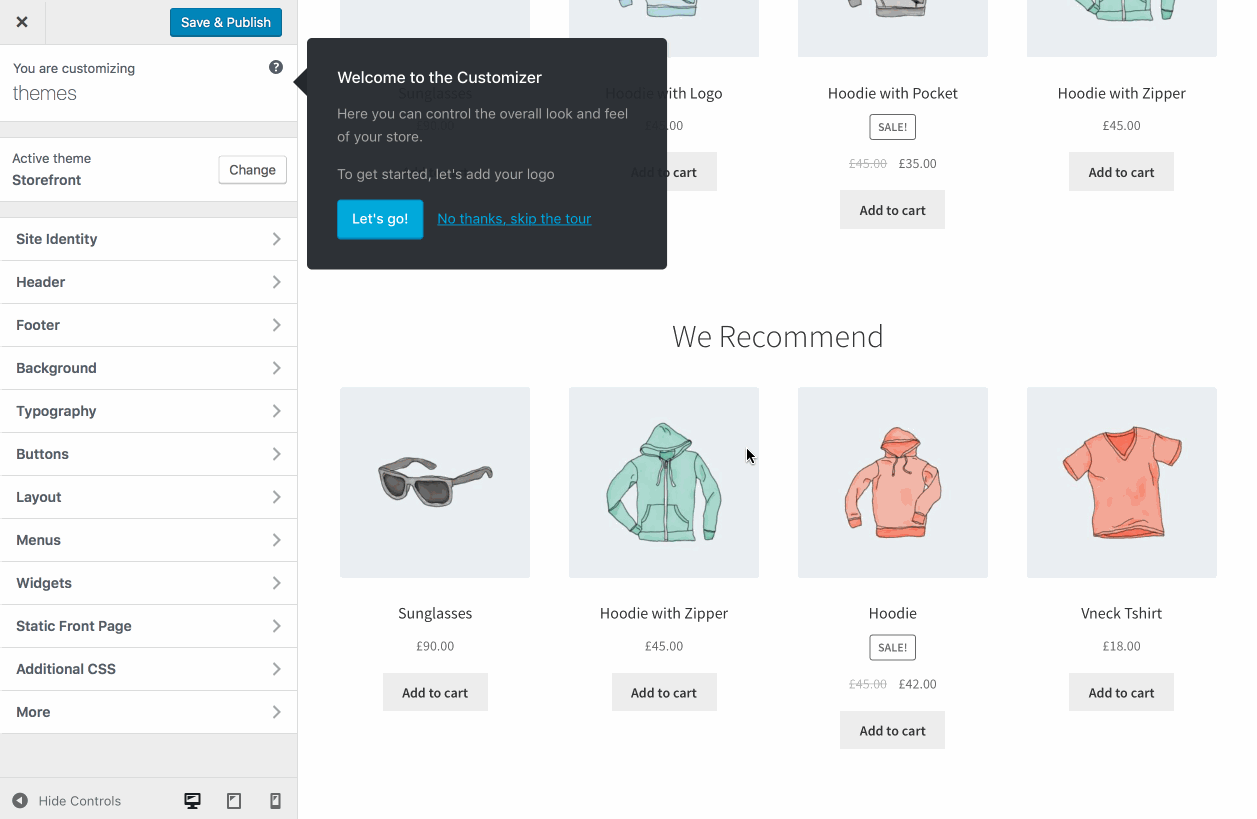
Task: Switch to mobile preview icon
Action: [x=276, y=801]
